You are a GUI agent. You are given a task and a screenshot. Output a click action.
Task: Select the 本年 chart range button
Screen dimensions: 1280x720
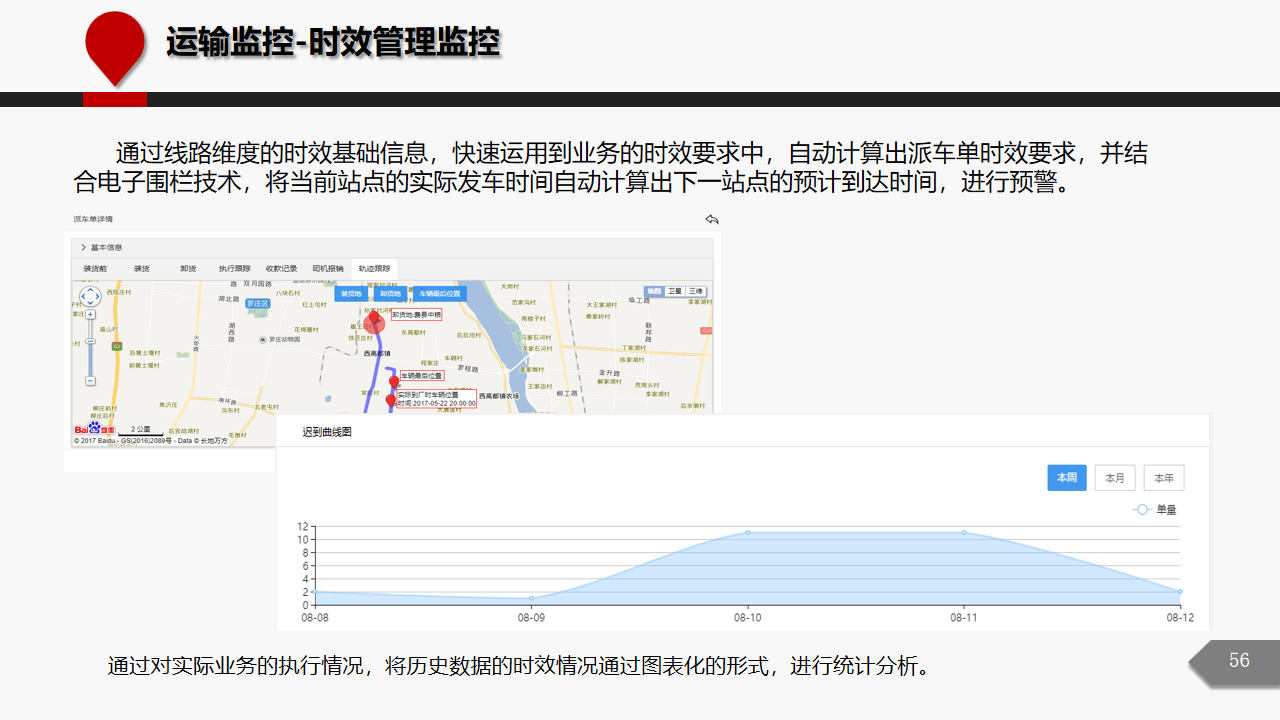click(1164, 478)
